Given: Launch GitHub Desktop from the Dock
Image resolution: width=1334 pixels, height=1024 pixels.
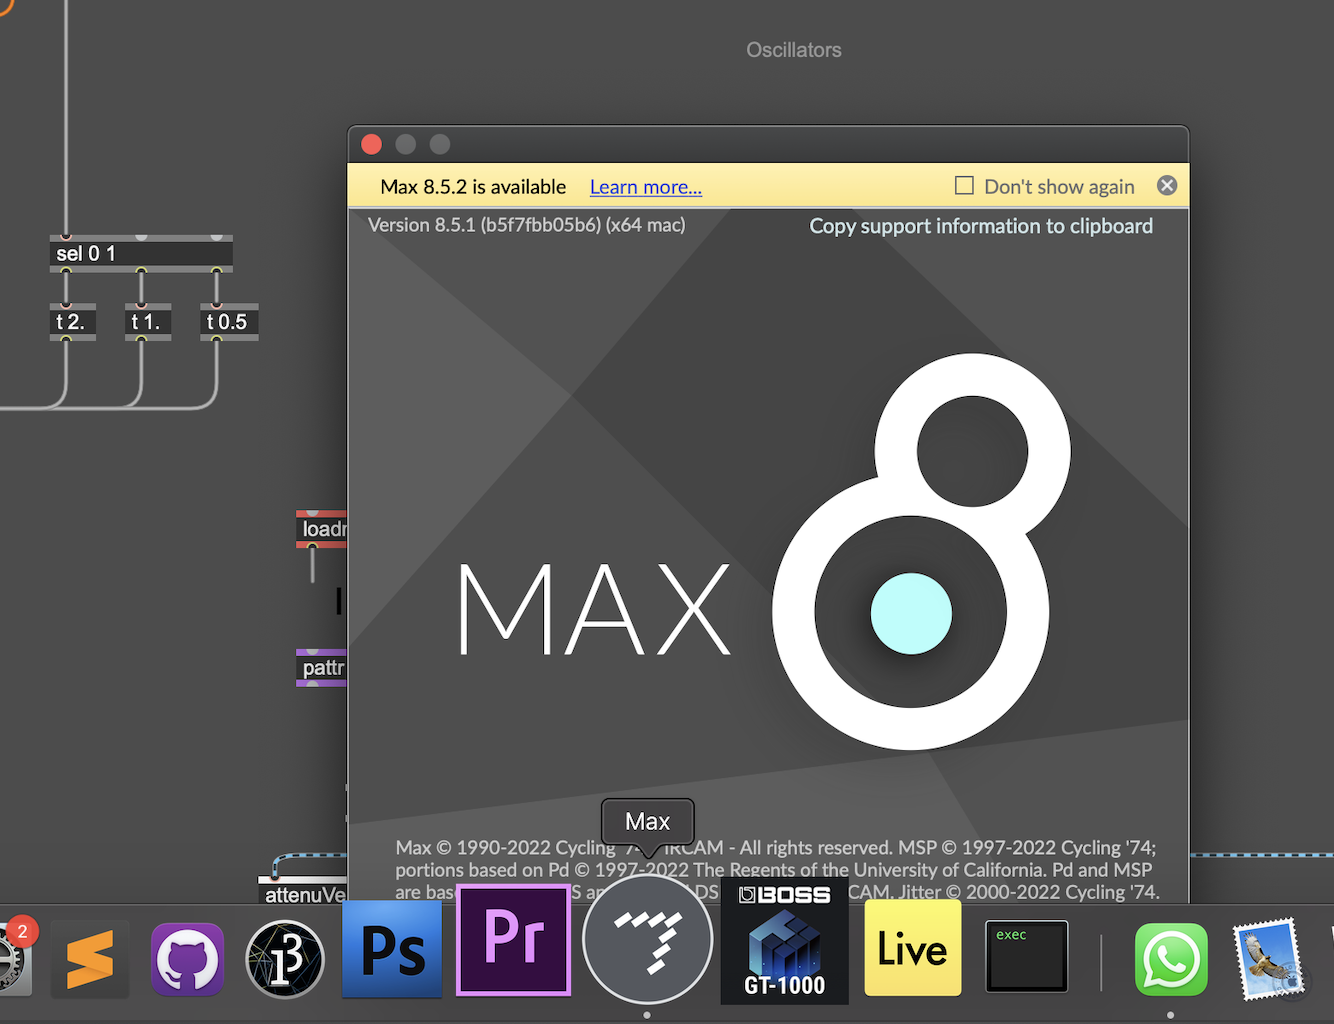Looking at the screenshot, I should (188, 959).
